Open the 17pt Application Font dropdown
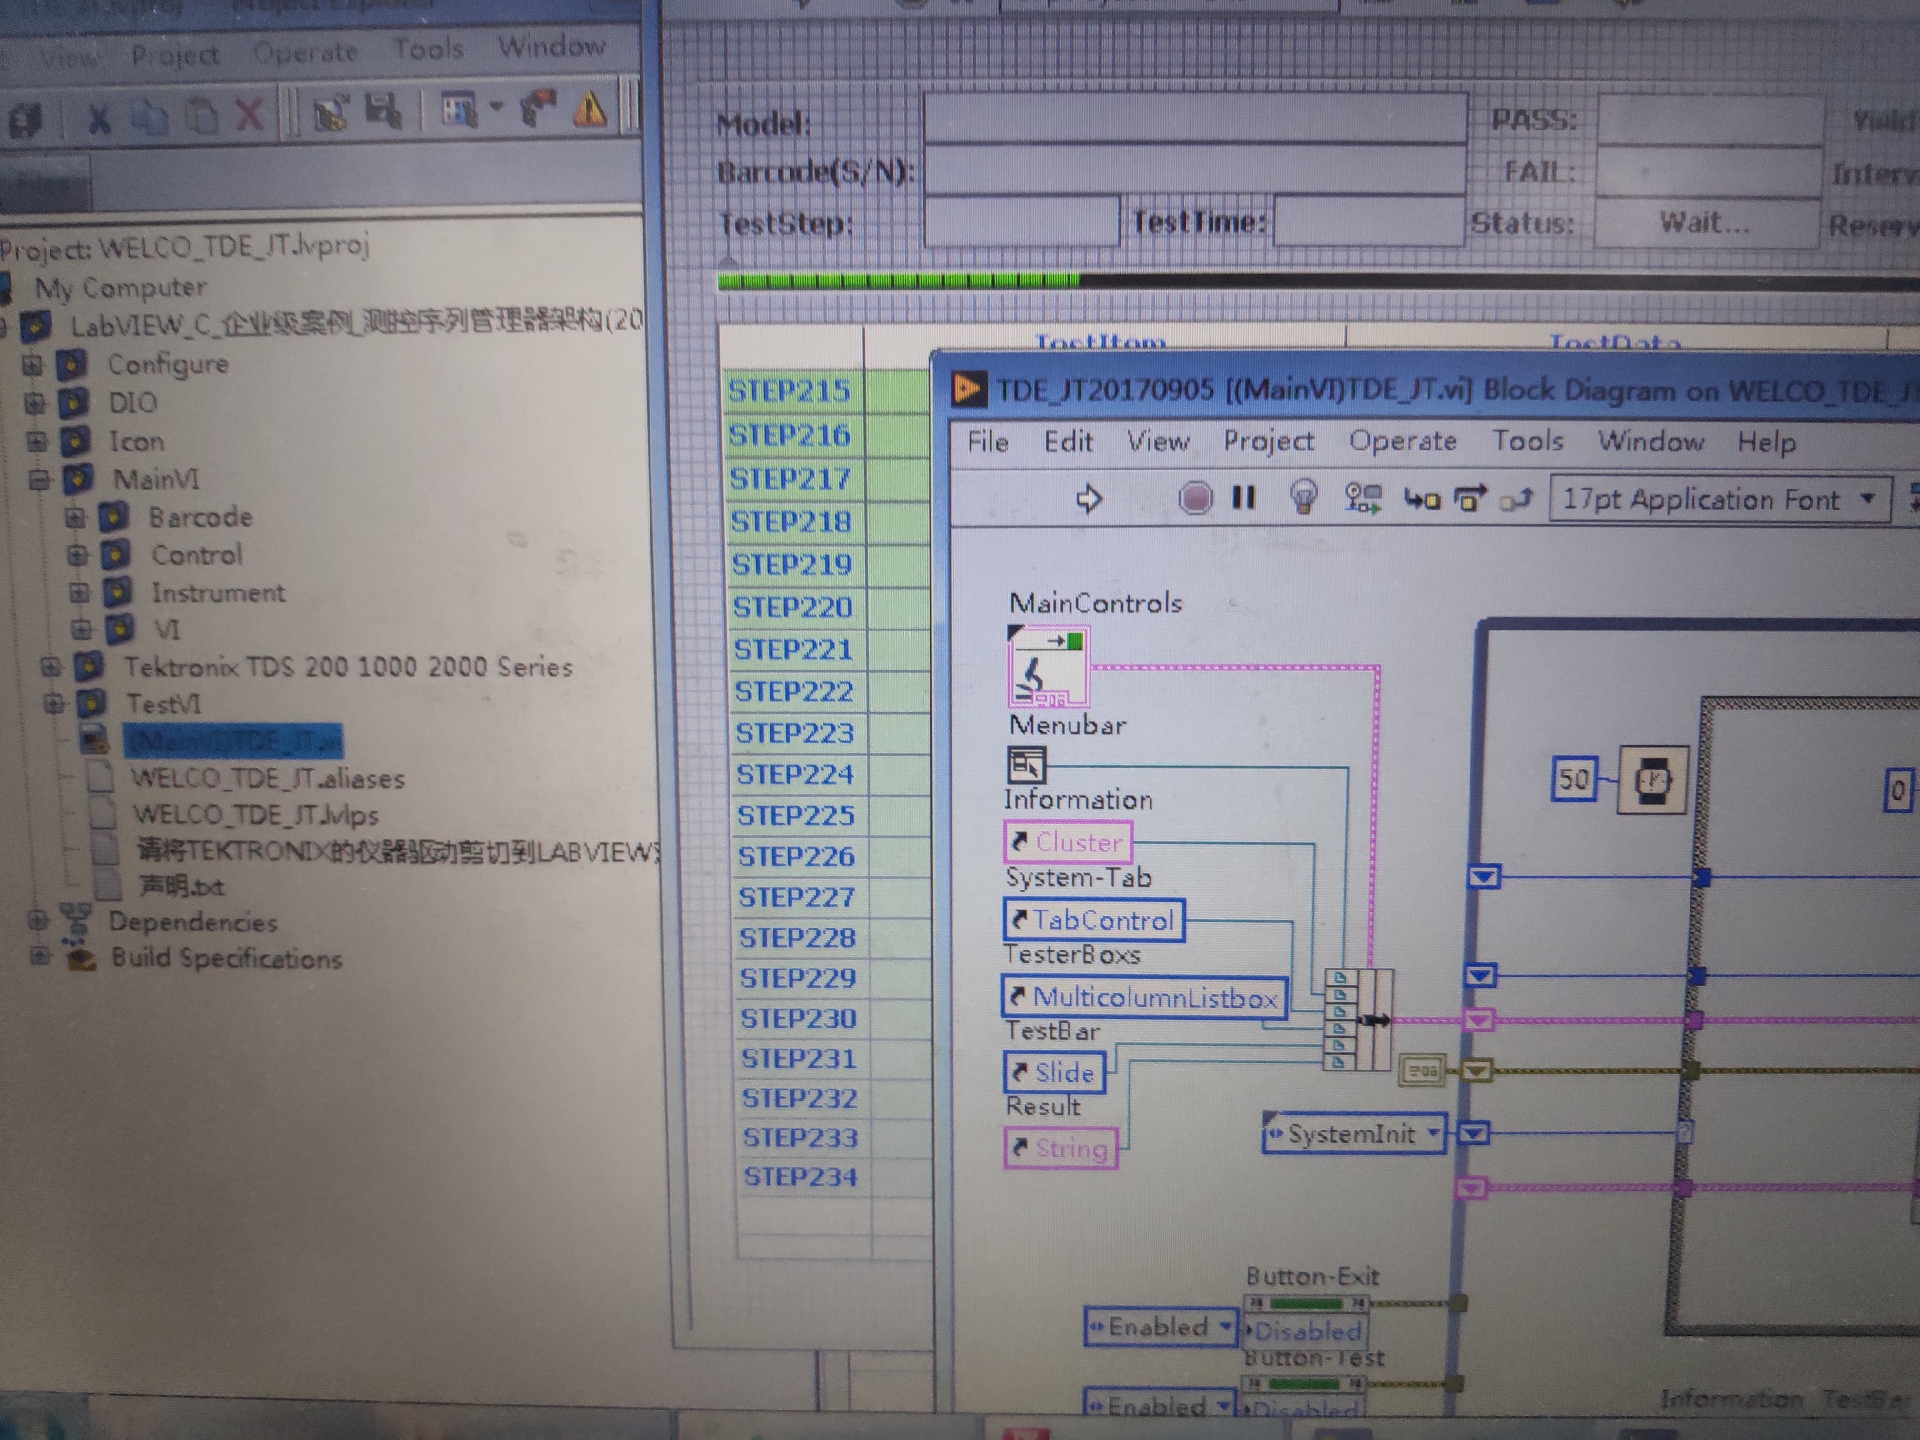Viewport: 1920px width, 1440px height. click(1868, 499)
